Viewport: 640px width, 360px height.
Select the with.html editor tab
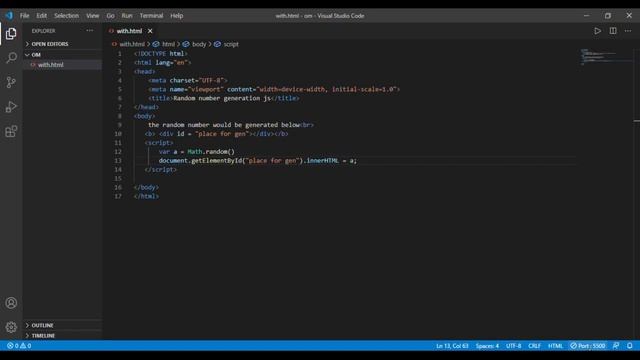129,31
